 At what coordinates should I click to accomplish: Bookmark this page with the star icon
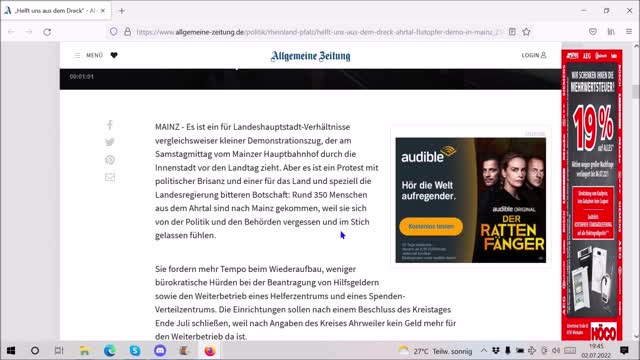(527, 32)
